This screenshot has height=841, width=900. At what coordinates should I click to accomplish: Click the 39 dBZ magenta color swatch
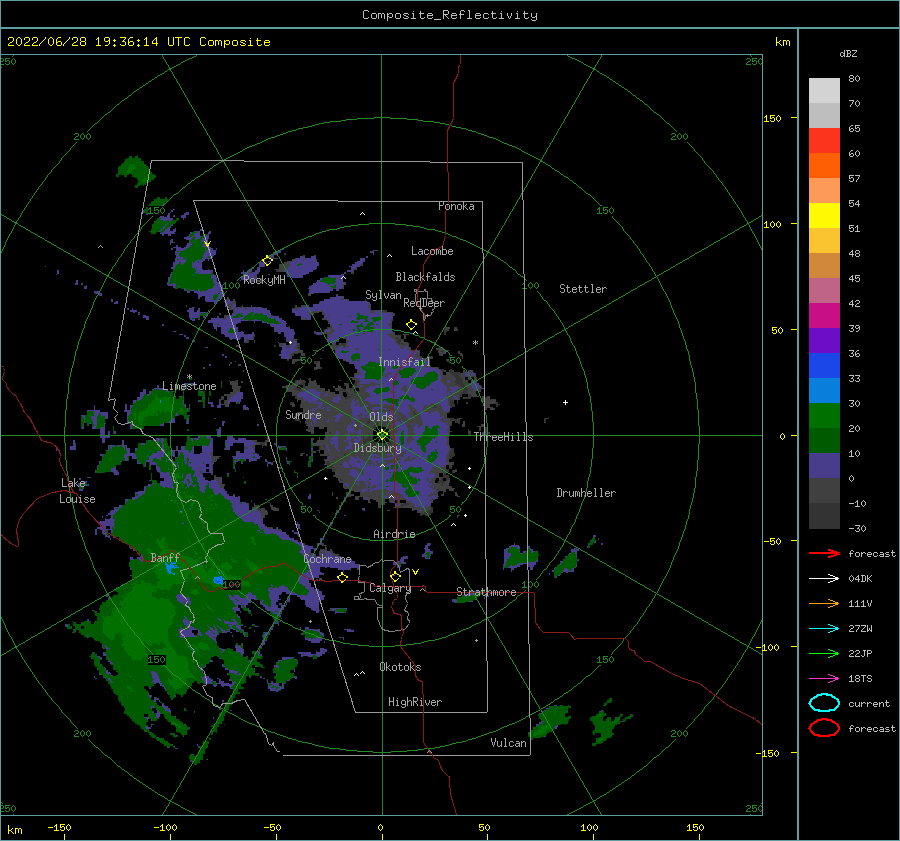pyautogui.click(x=824, y=315)
